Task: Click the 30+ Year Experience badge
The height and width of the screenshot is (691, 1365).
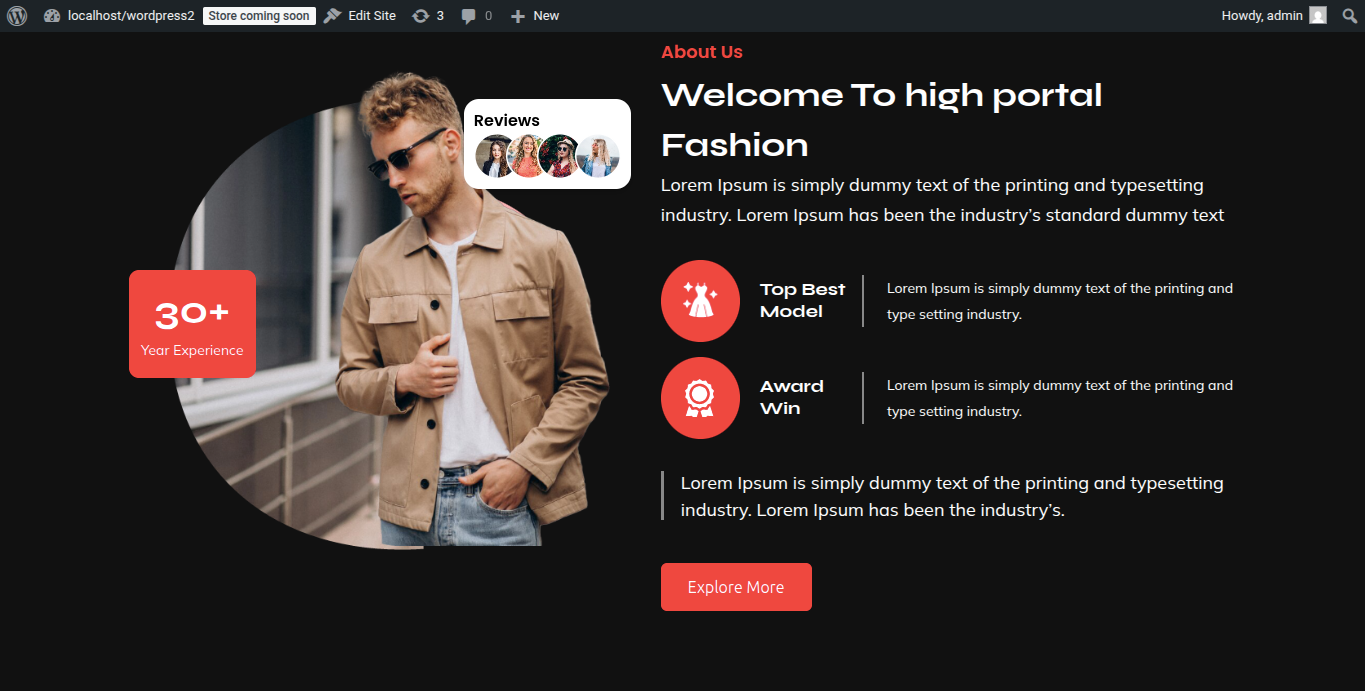Action: pyautogui.click(x=192, y=324)
